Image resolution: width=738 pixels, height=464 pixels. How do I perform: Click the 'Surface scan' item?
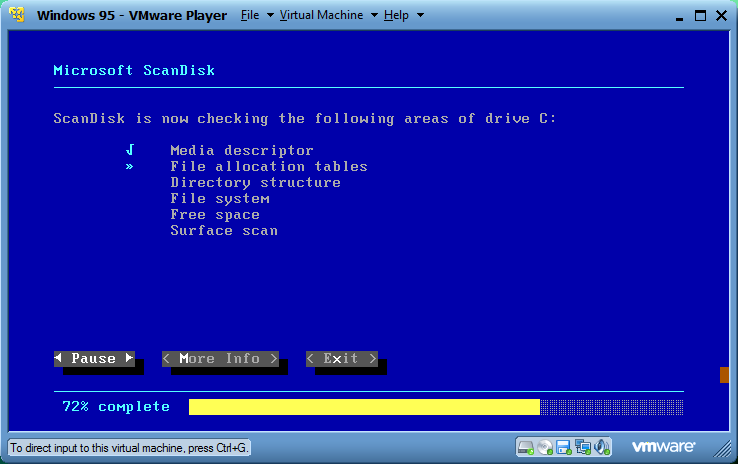[224, 231]
